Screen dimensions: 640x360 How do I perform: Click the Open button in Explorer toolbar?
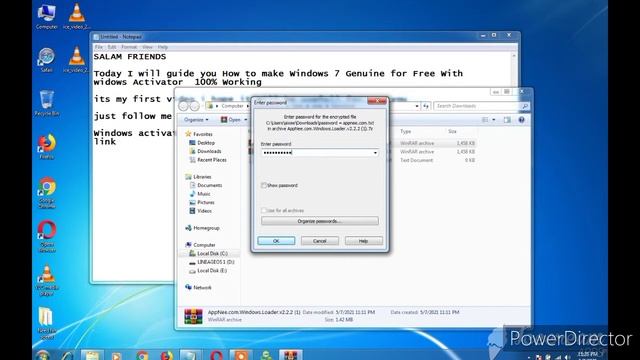231,120
